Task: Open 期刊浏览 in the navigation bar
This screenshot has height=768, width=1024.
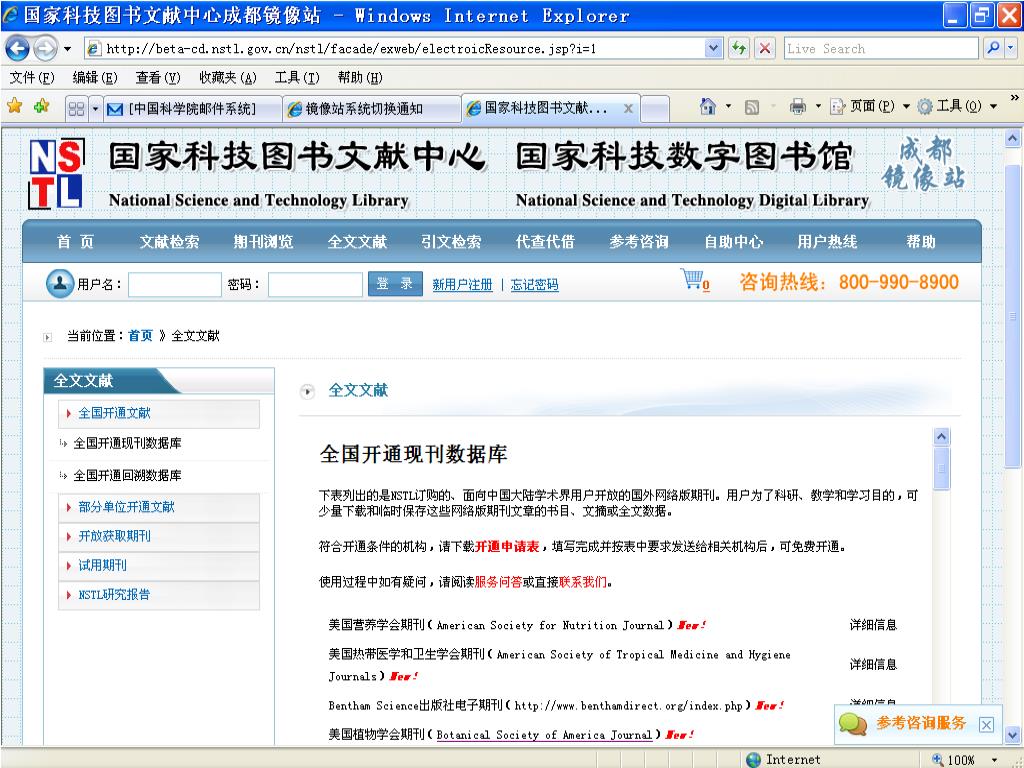Action: (x=263, y=242)
